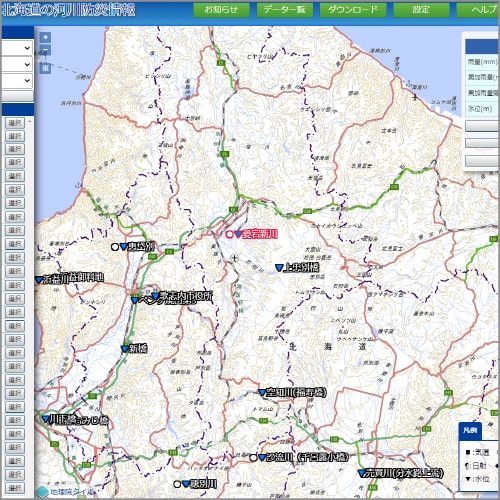Screen dimensions: 500x500
Task: Open the ダウンロード menu
Action: click(353, 10)
